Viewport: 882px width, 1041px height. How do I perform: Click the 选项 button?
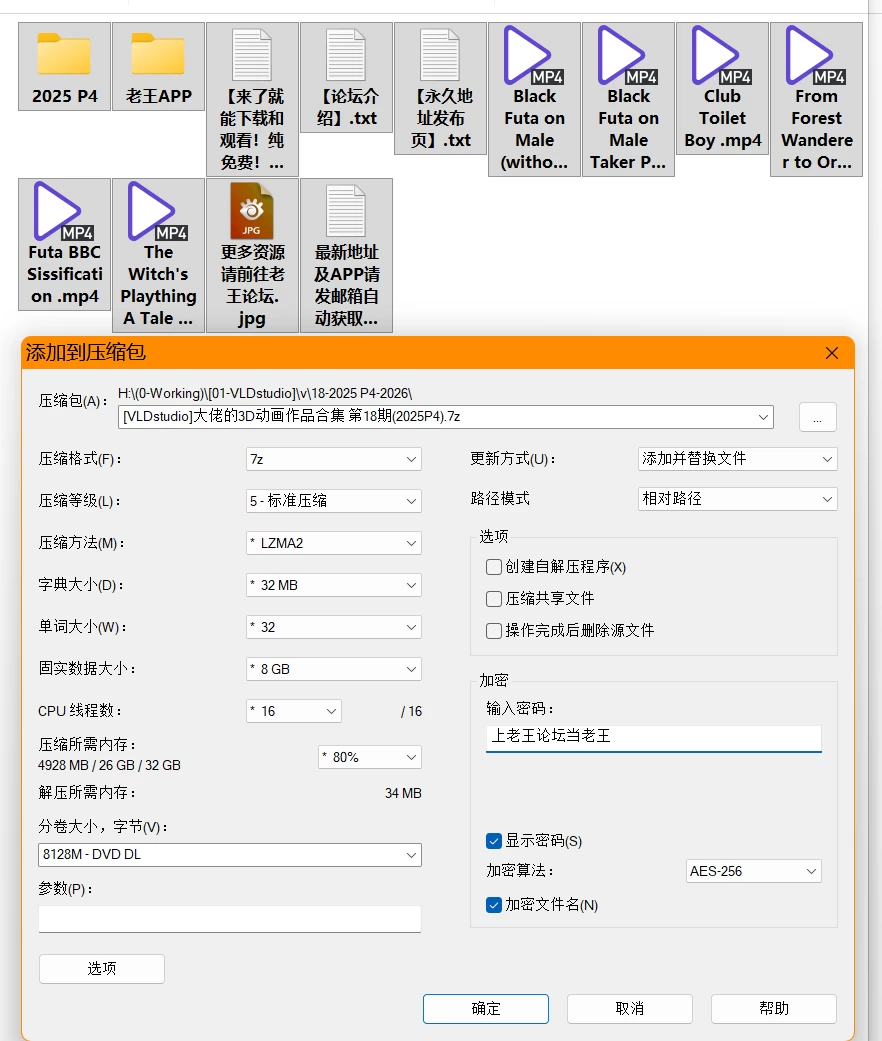(102, 969)
